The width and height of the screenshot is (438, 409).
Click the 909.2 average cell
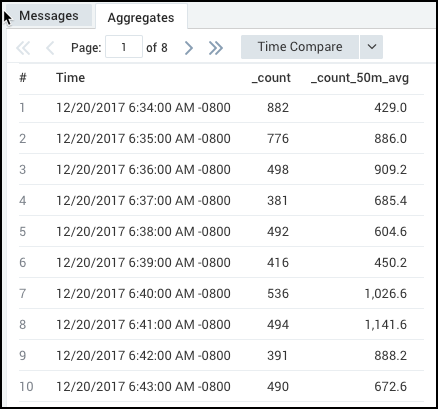pos(390,170)
